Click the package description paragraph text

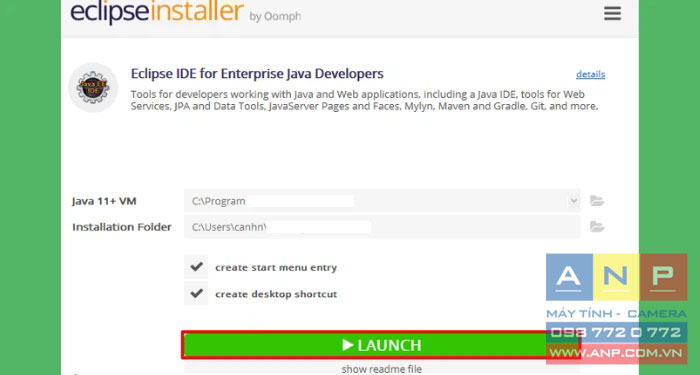point(364,100)
